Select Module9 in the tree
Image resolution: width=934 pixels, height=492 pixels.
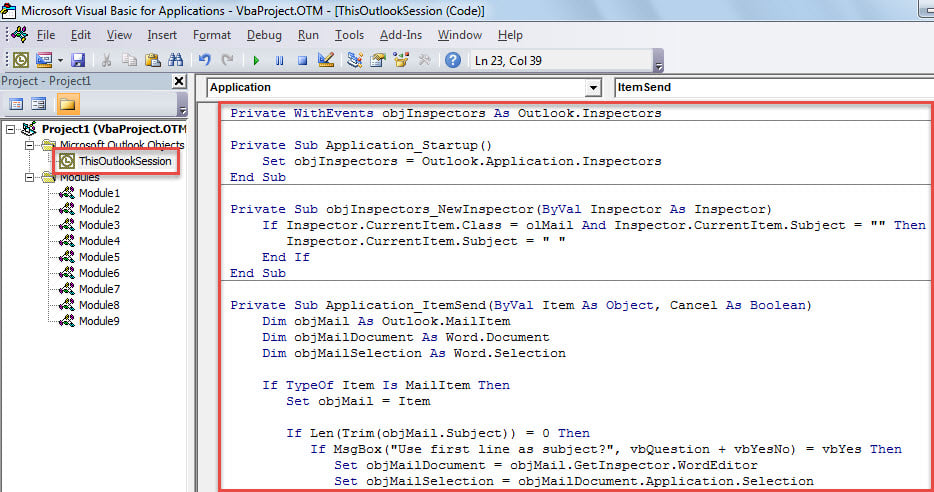click(99, 321)
